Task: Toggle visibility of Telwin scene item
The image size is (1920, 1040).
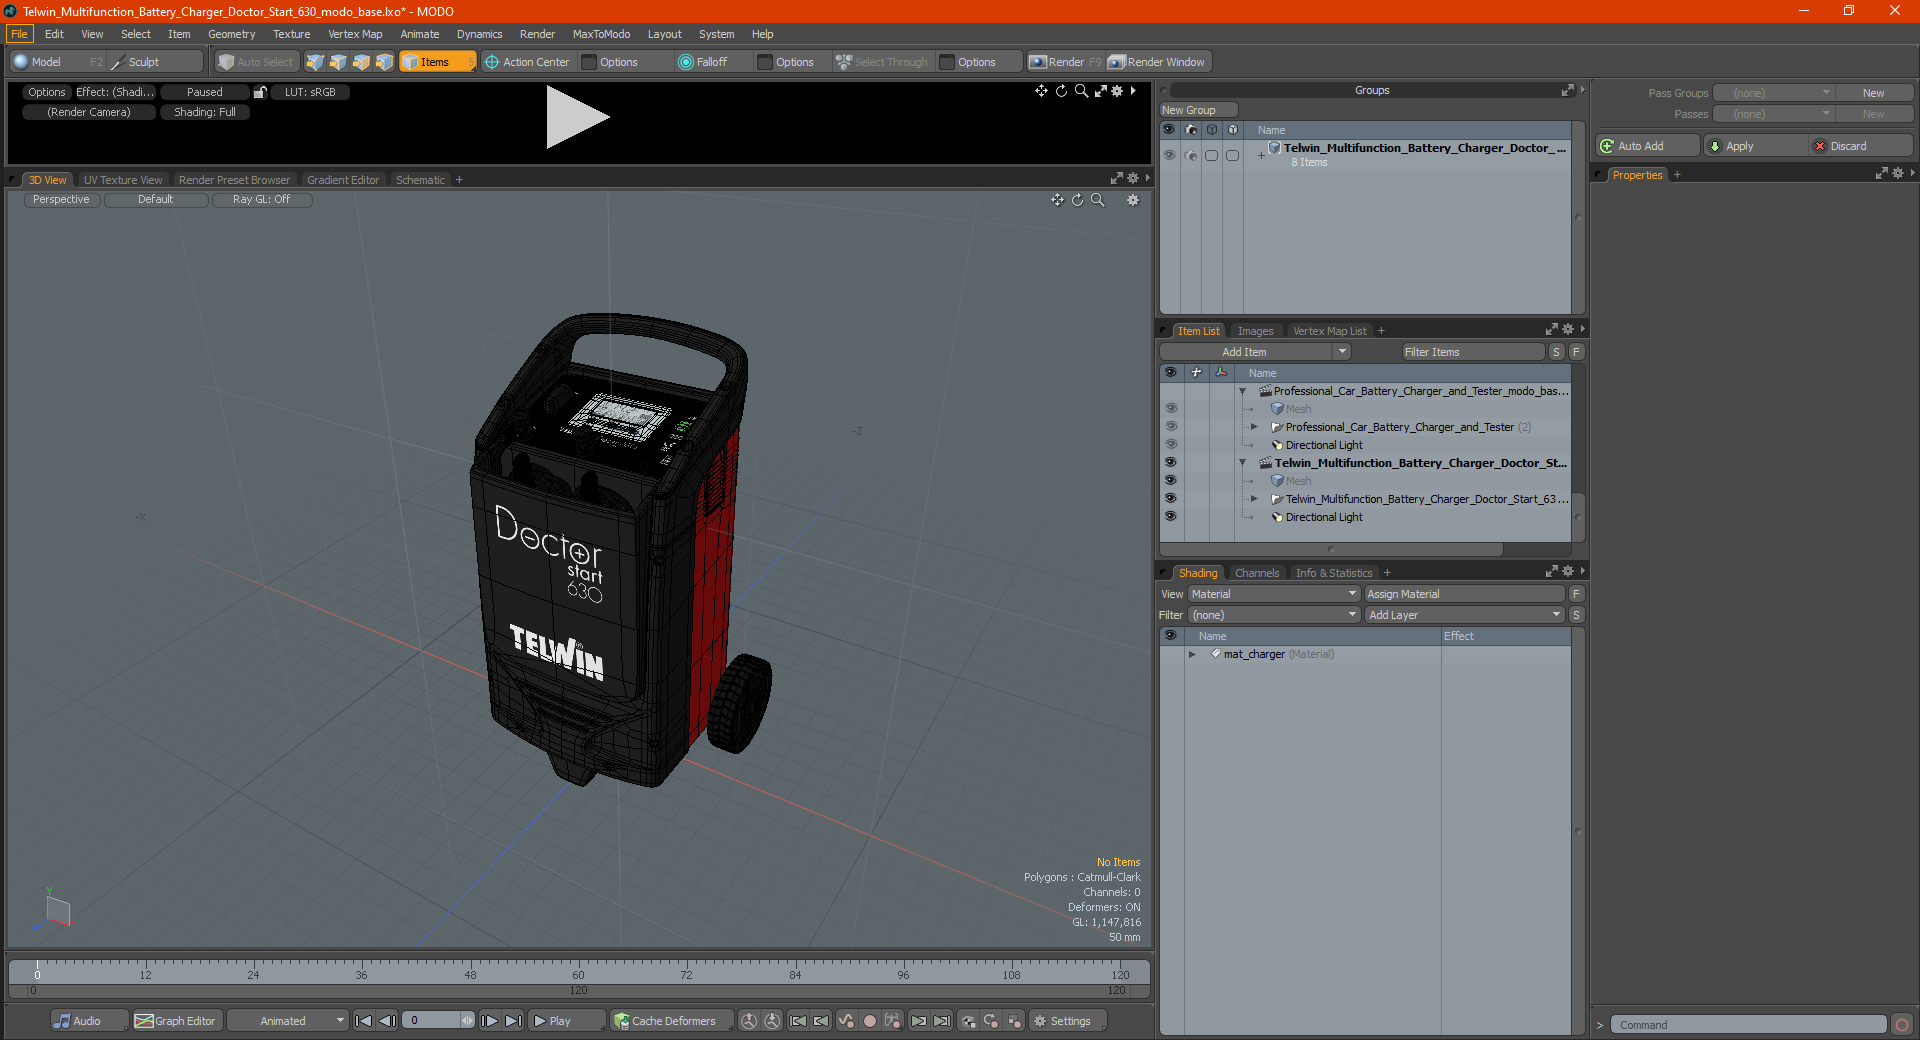Action: tap(1170, 463)
